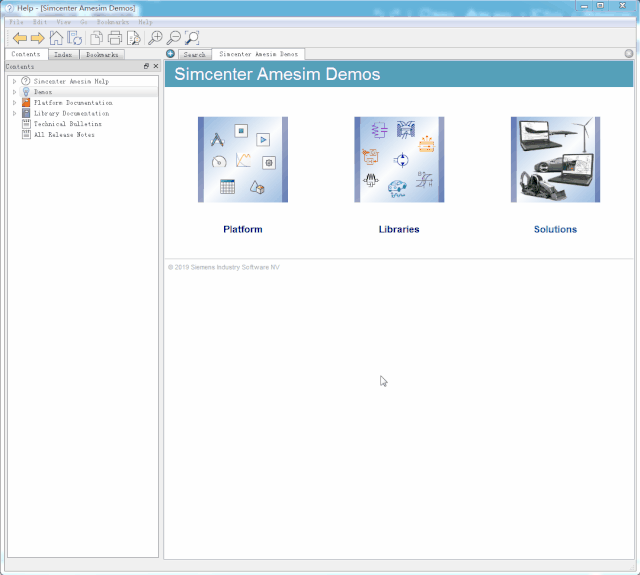The width and height of the screenshot is (640, 575).
Task: Click the Copy toolbar icon
Action: [96, 38]
